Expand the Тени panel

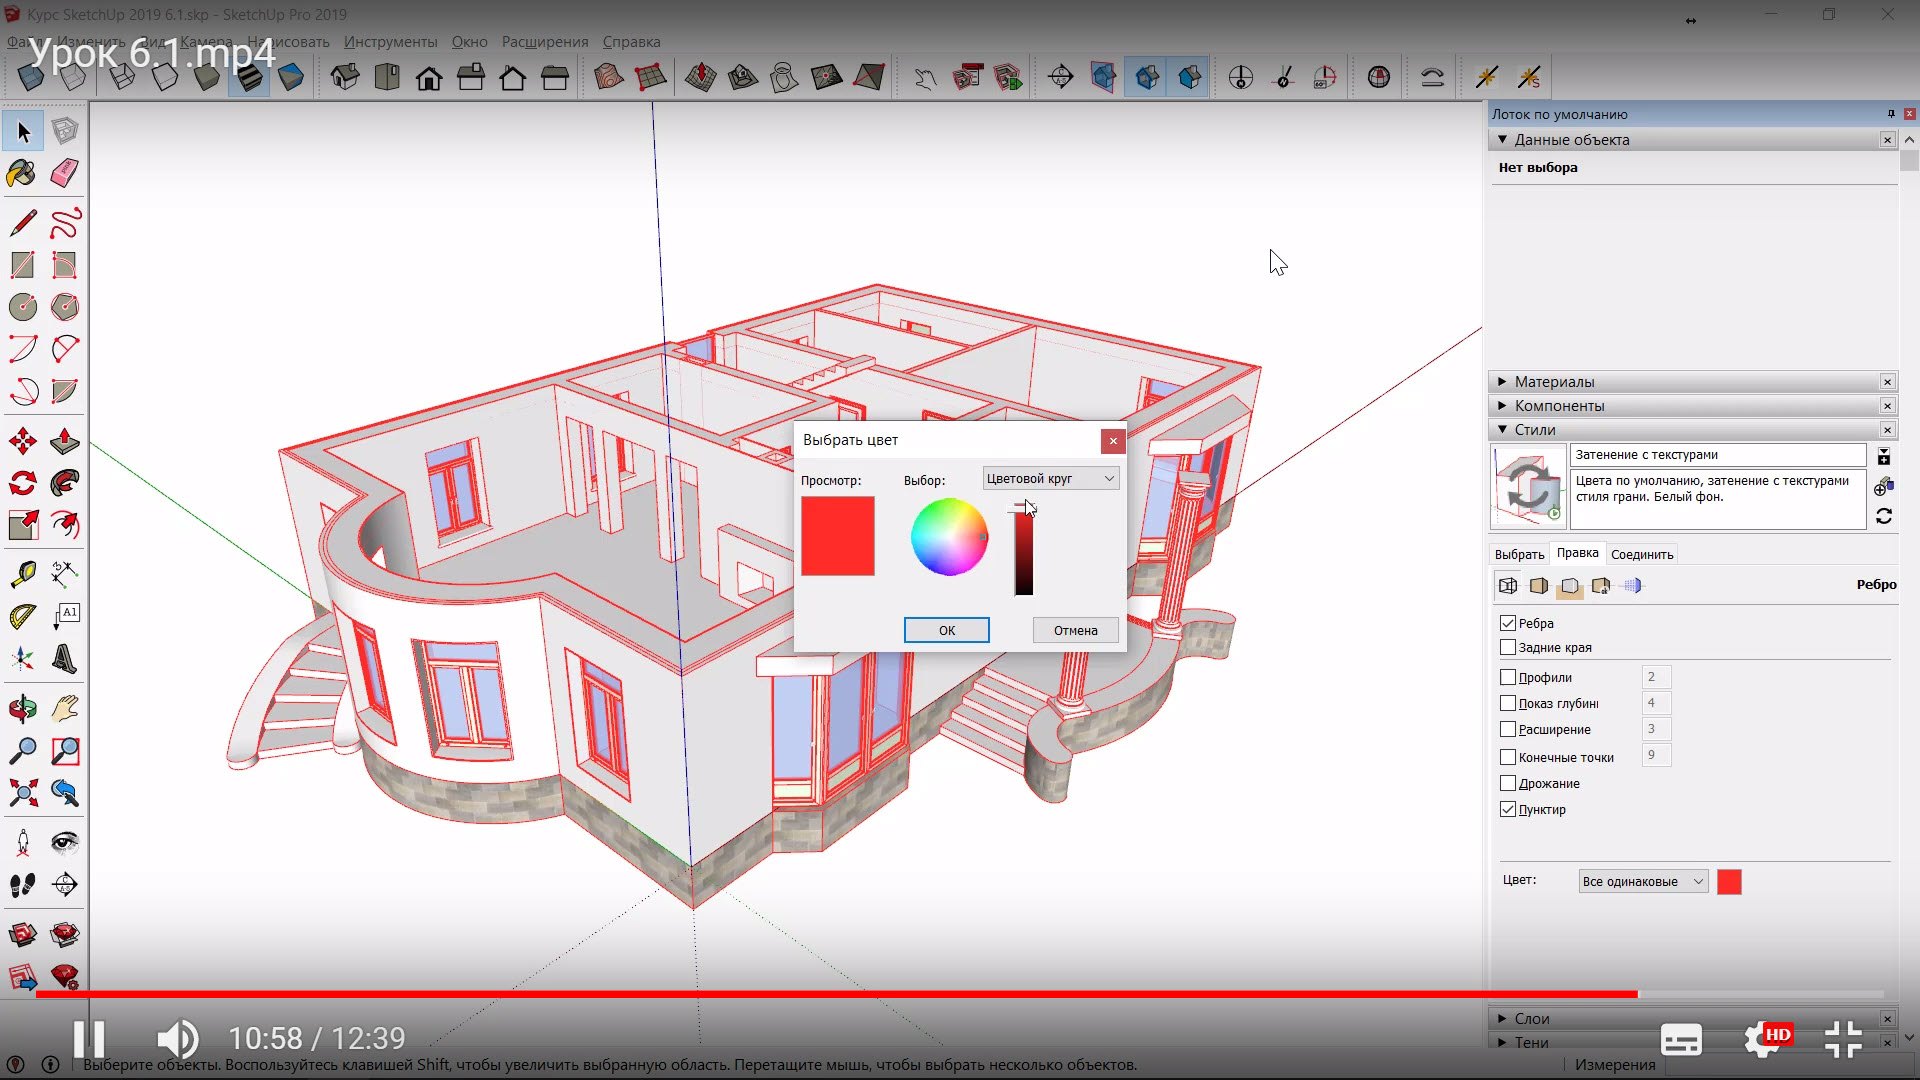click(1502, 1042)
